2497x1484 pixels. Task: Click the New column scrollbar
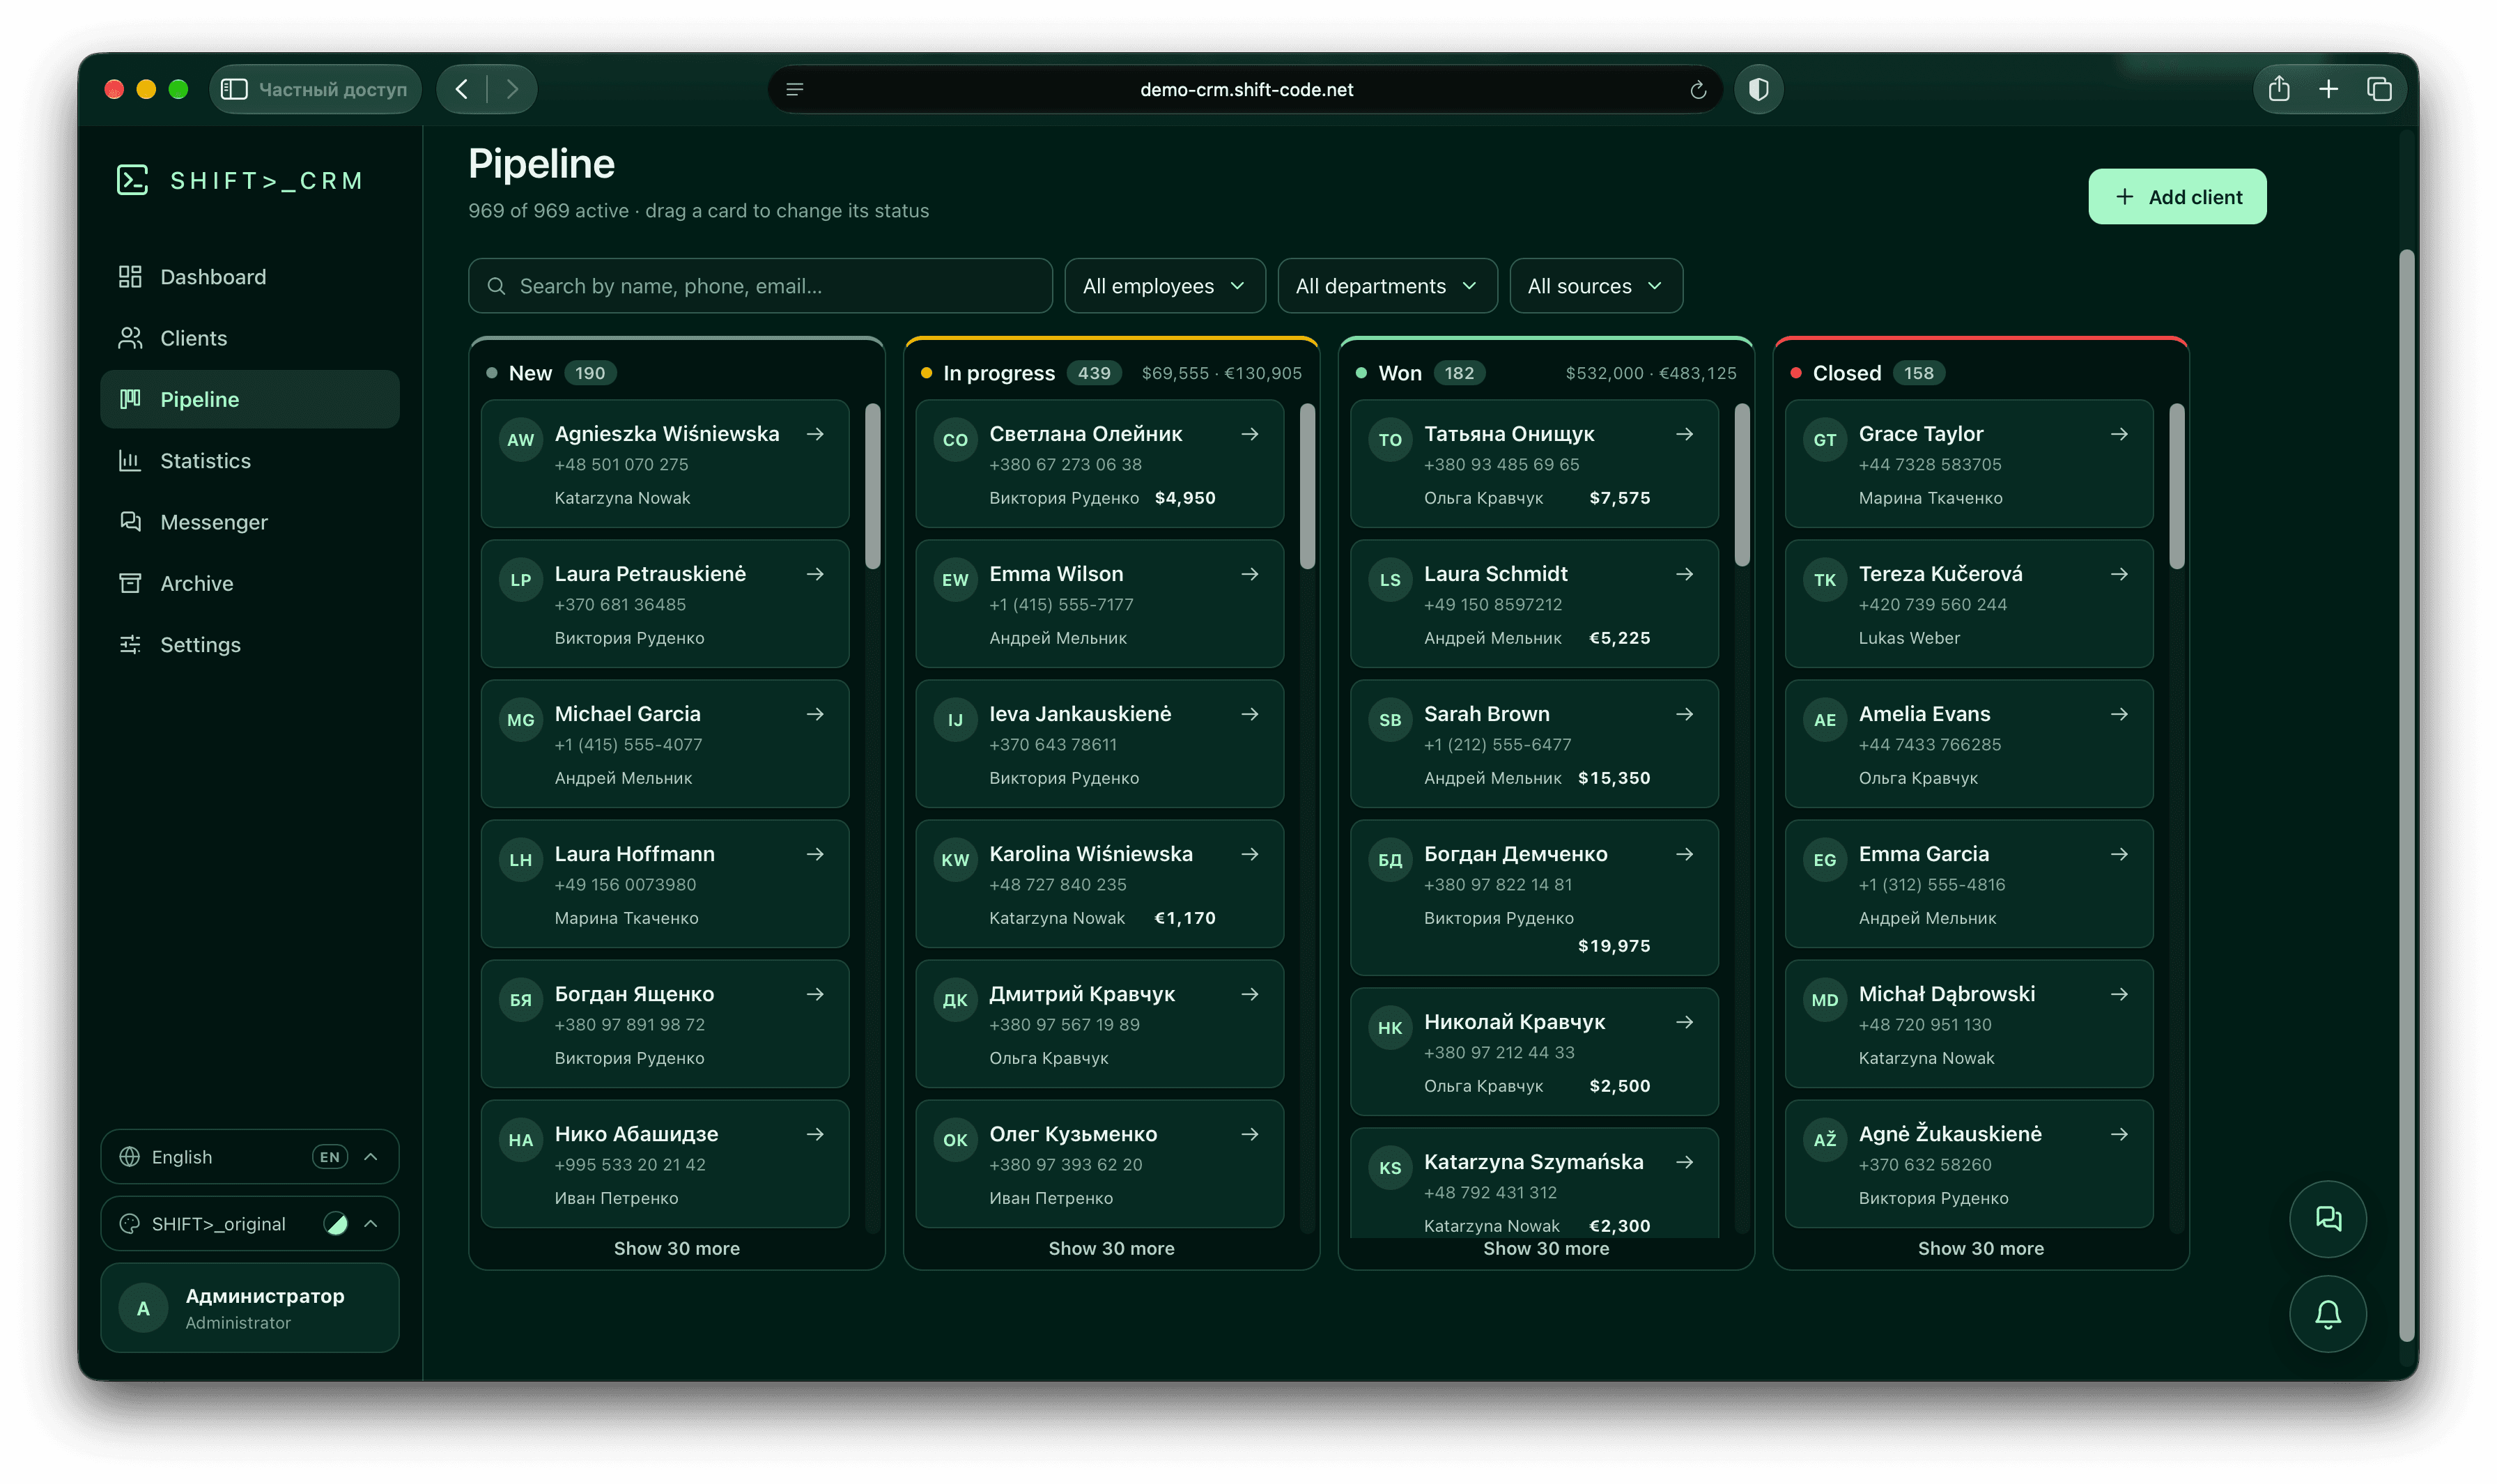pos(873,487)
